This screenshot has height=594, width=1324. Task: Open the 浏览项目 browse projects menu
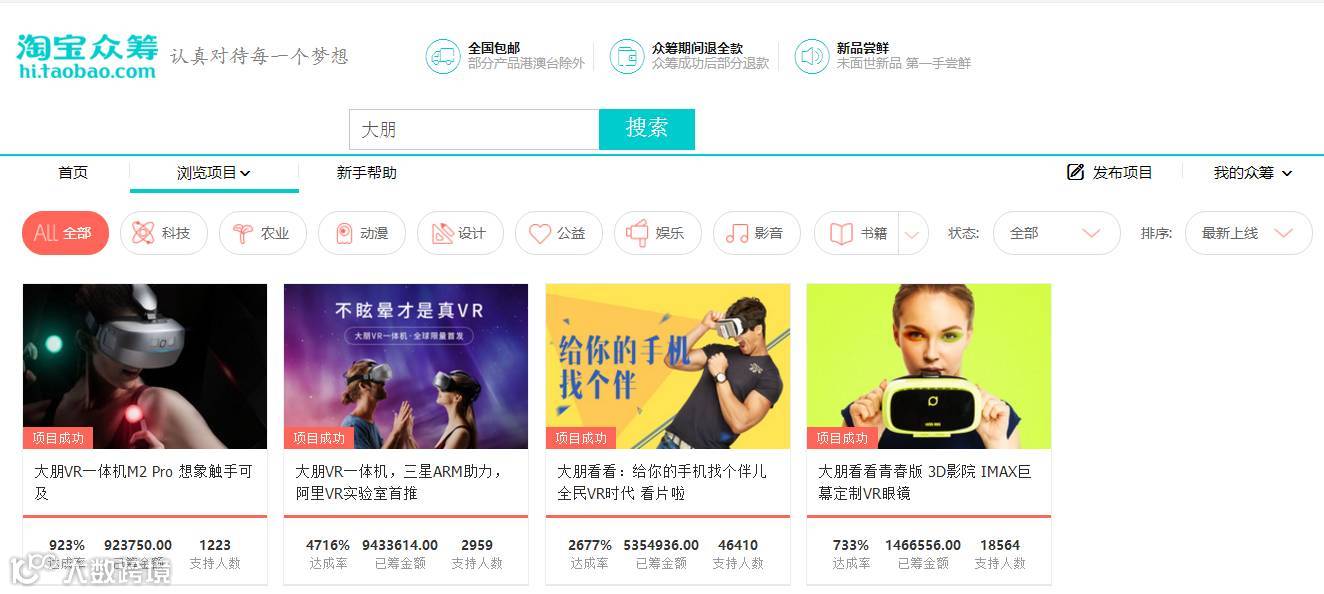pos(214,173)
